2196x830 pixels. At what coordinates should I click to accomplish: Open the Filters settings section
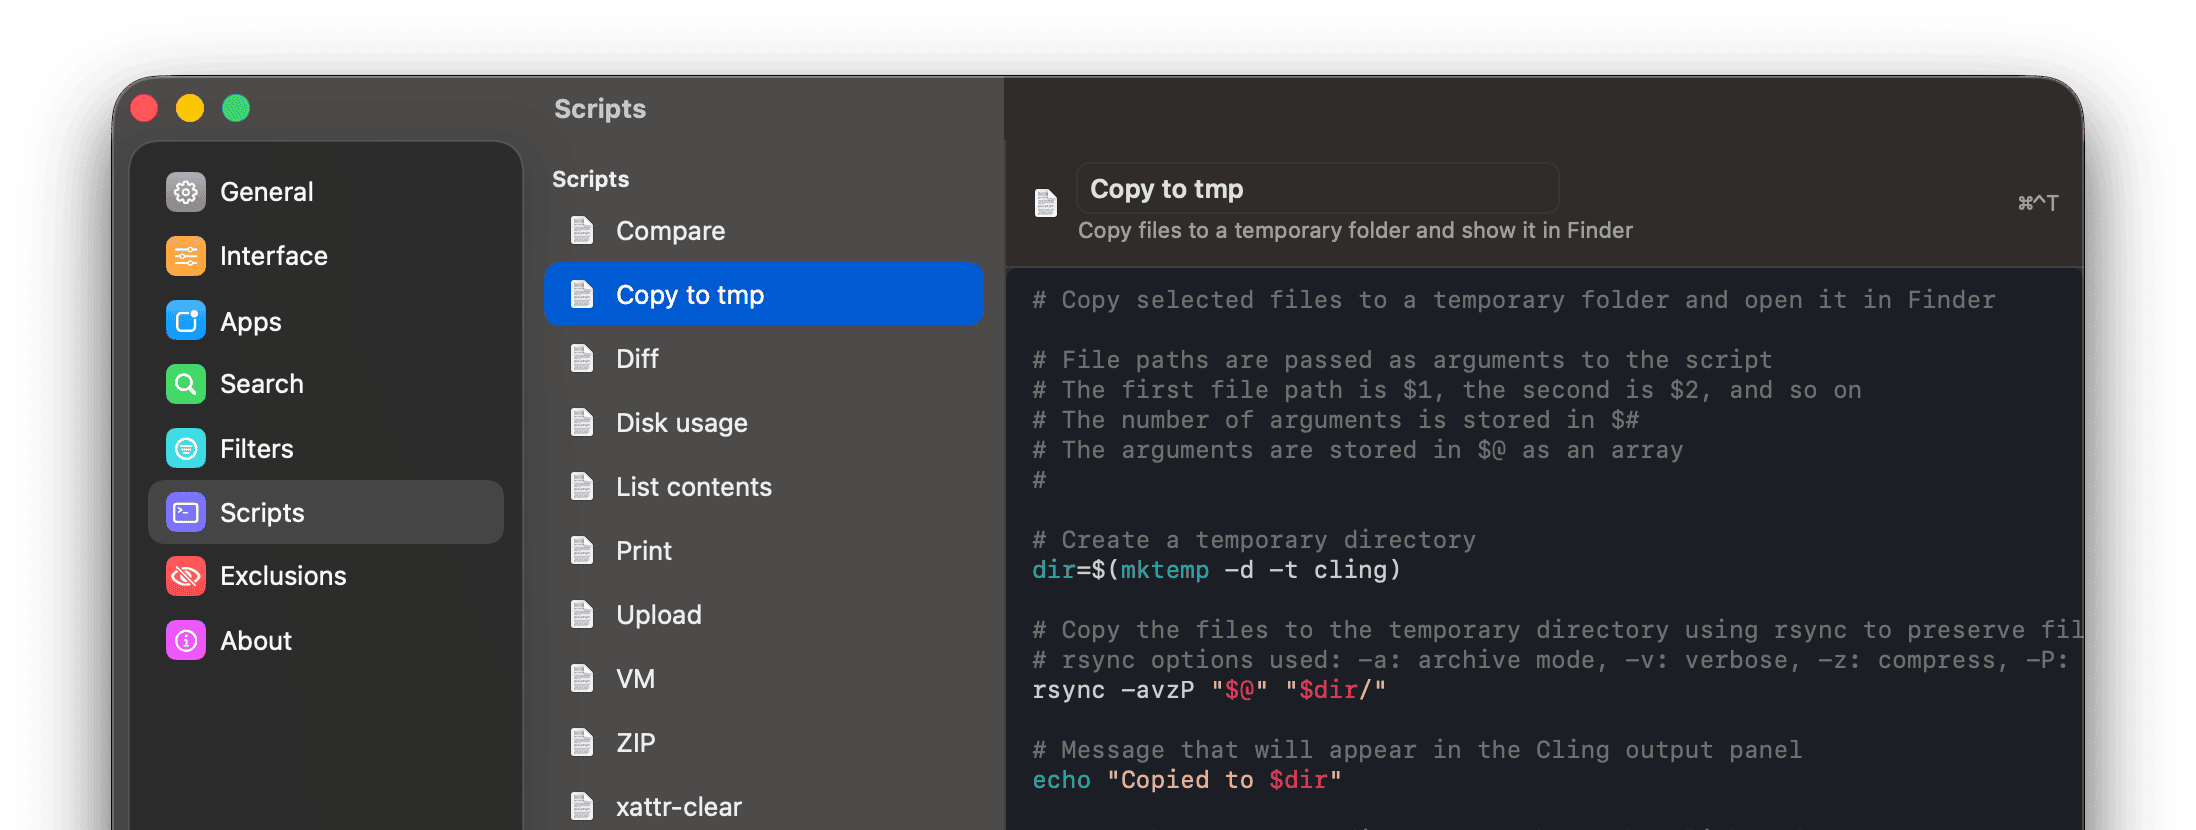pos(326,448)
